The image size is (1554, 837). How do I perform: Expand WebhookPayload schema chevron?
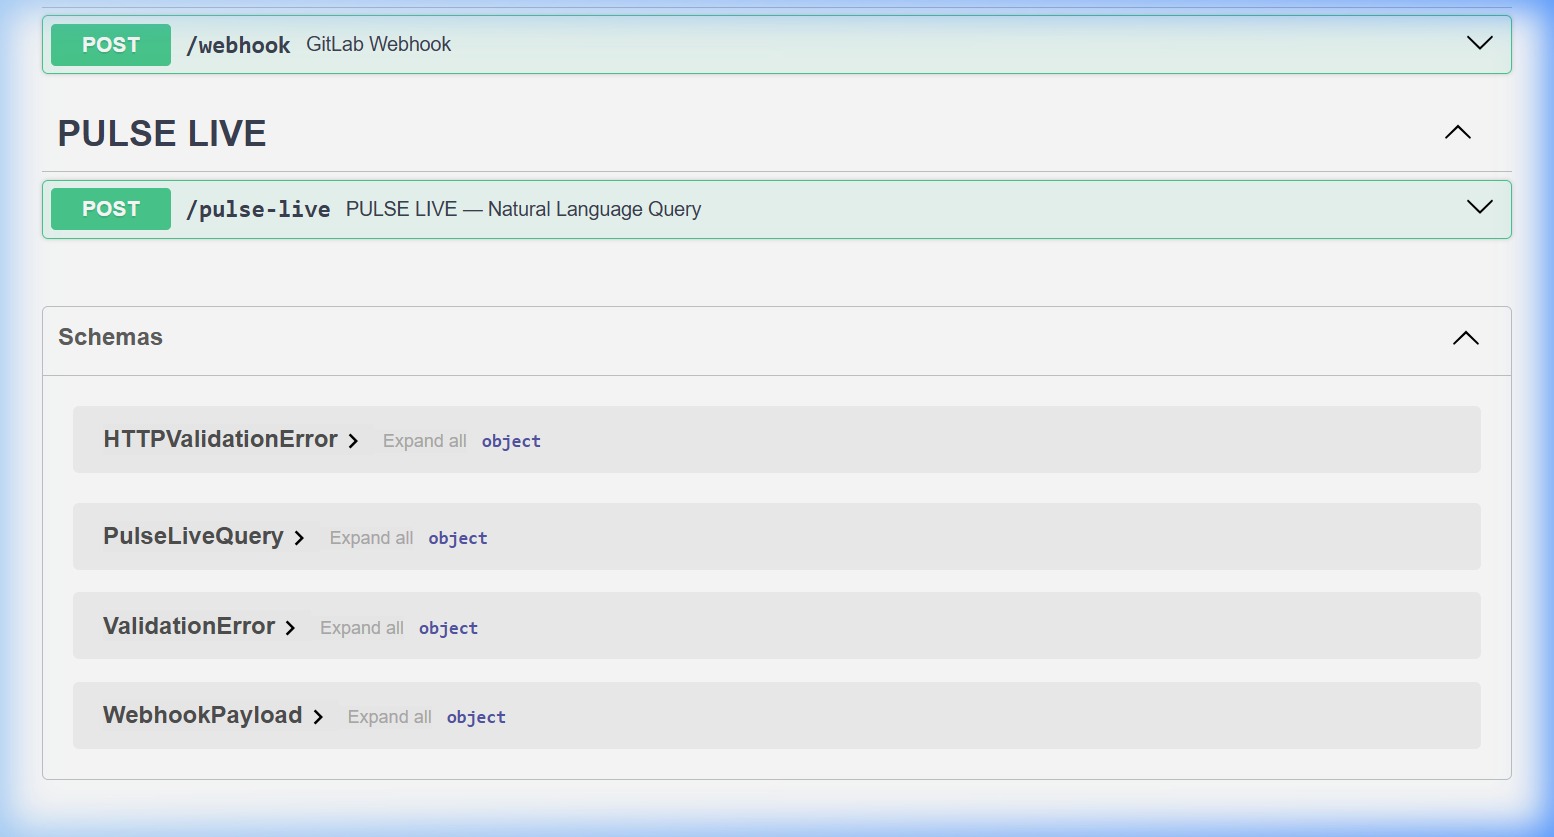click(318, 717)
